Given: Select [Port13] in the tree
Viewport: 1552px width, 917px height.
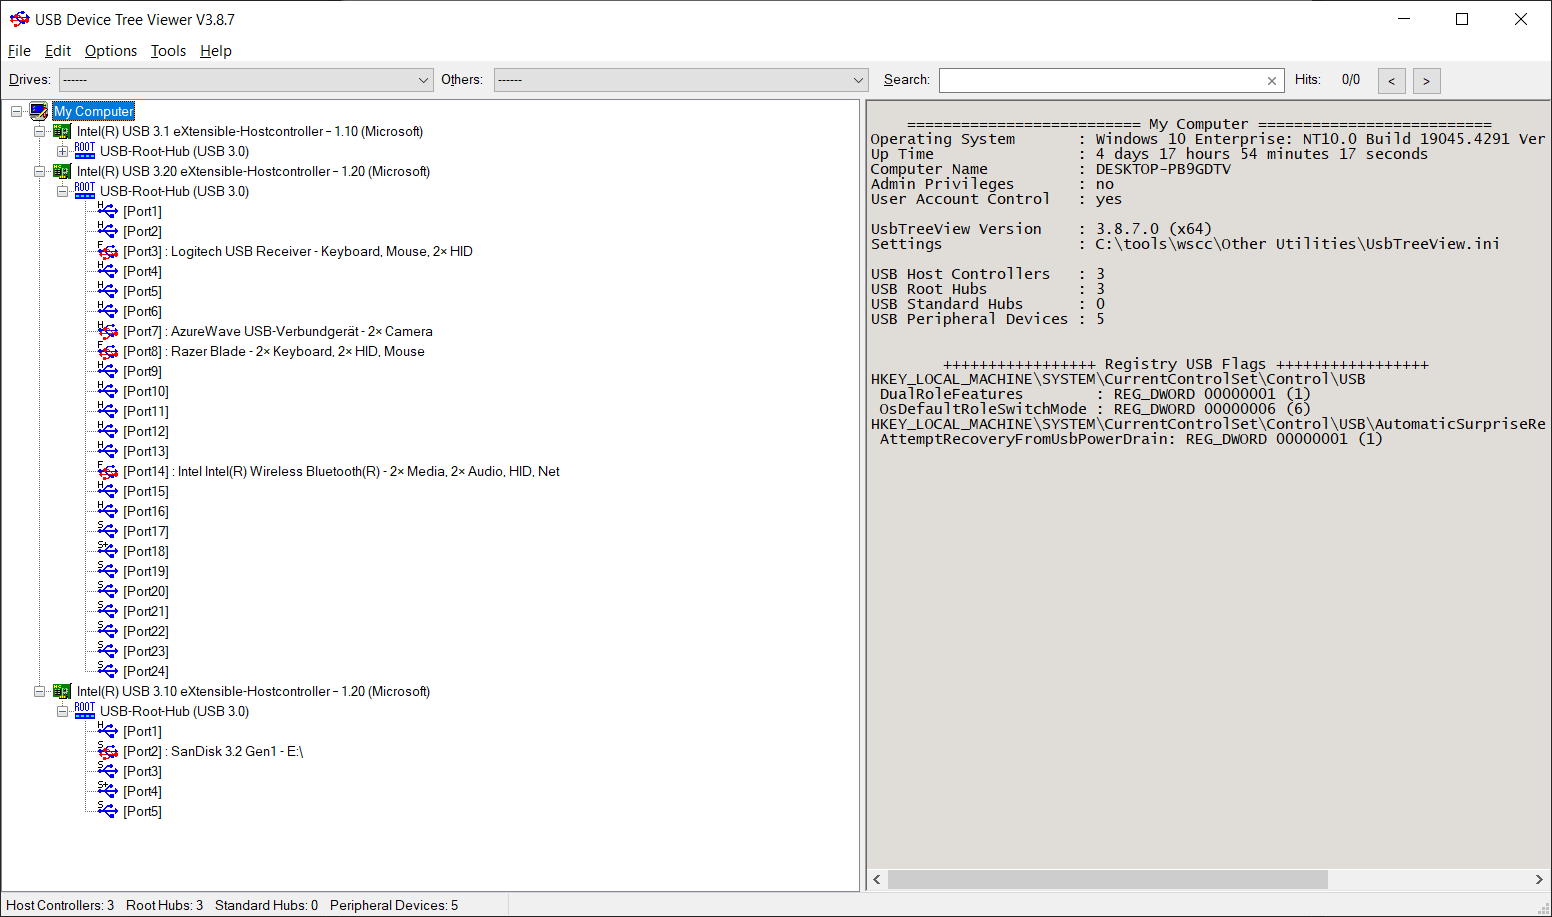Looking at the screenshot, I should [146, 451].
